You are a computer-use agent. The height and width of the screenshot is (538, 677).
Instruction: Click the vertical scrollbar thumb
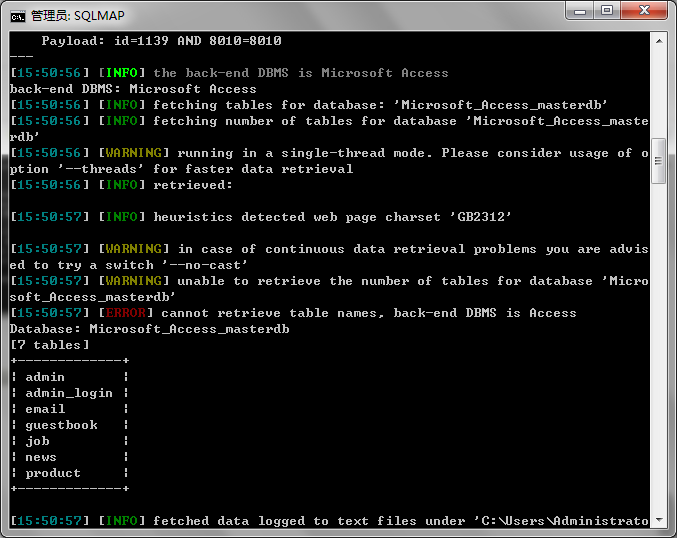(x=659, y=161)
